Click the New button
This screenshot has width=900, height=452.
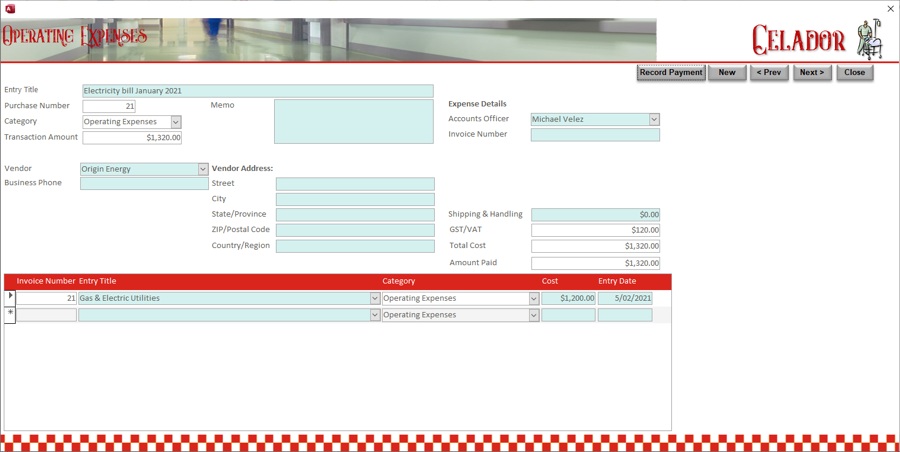click(727, 72)
